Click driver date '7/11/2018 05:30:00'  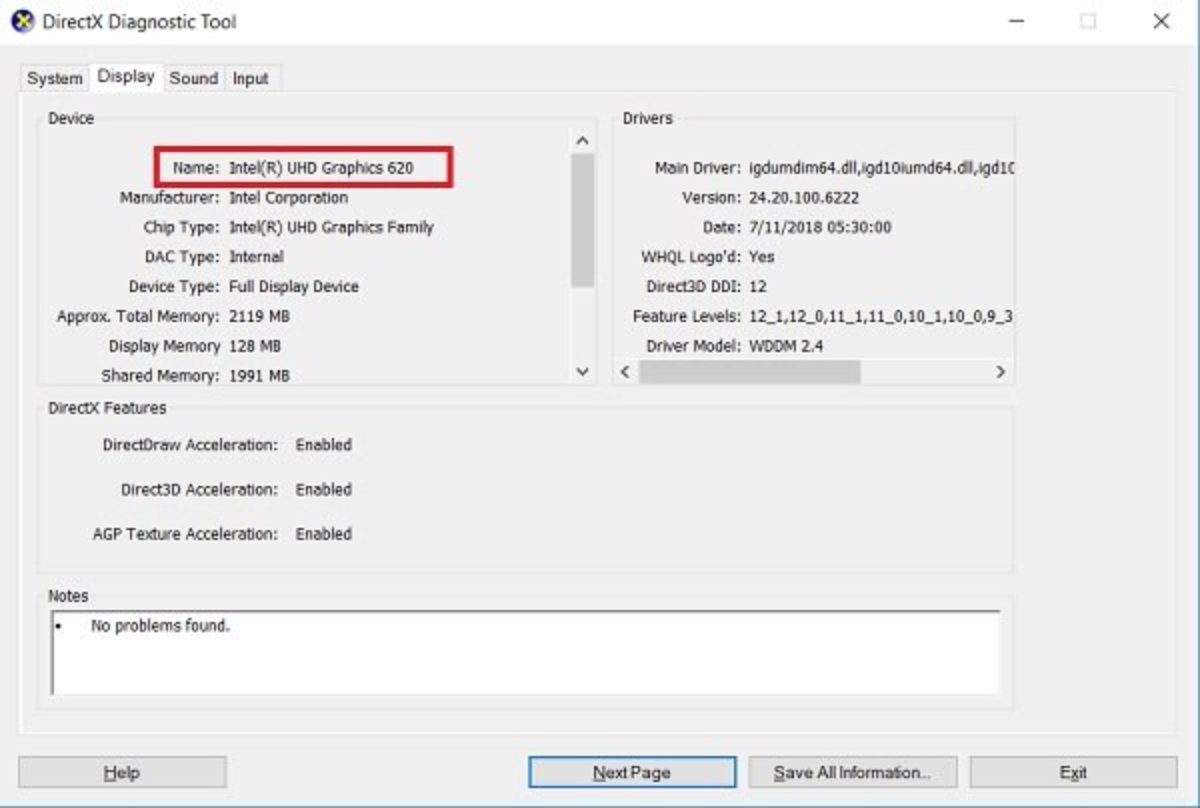(x=820, y=227)
